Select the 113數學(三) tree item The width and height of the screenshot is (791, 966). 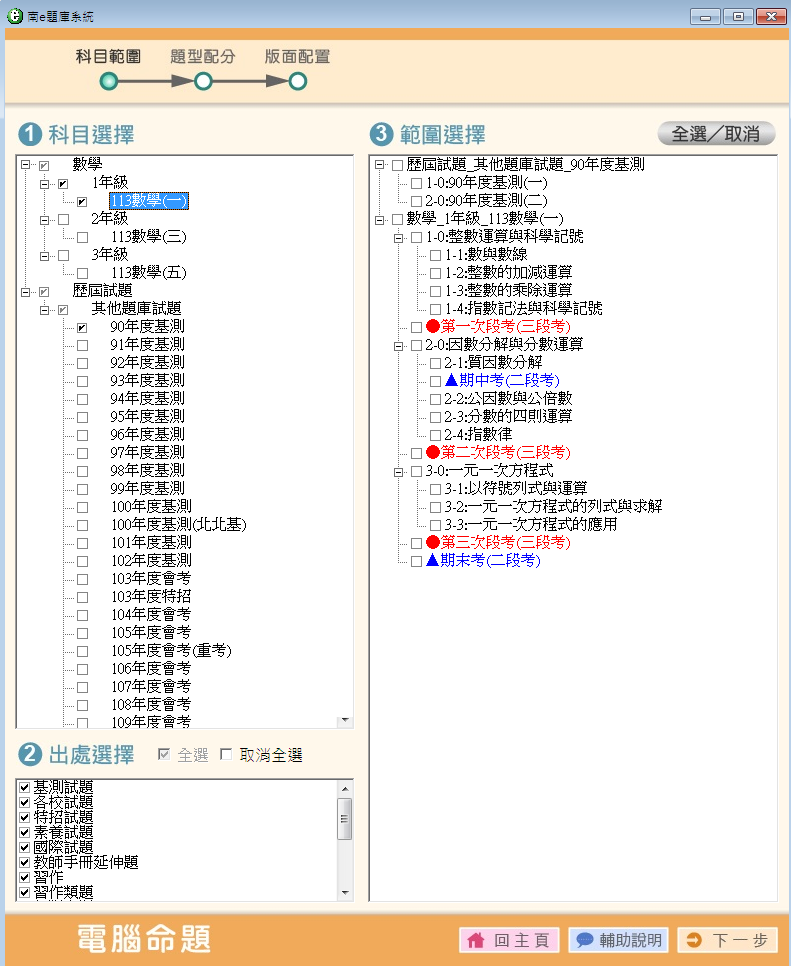pyautogui.click(x=149, y=237)
